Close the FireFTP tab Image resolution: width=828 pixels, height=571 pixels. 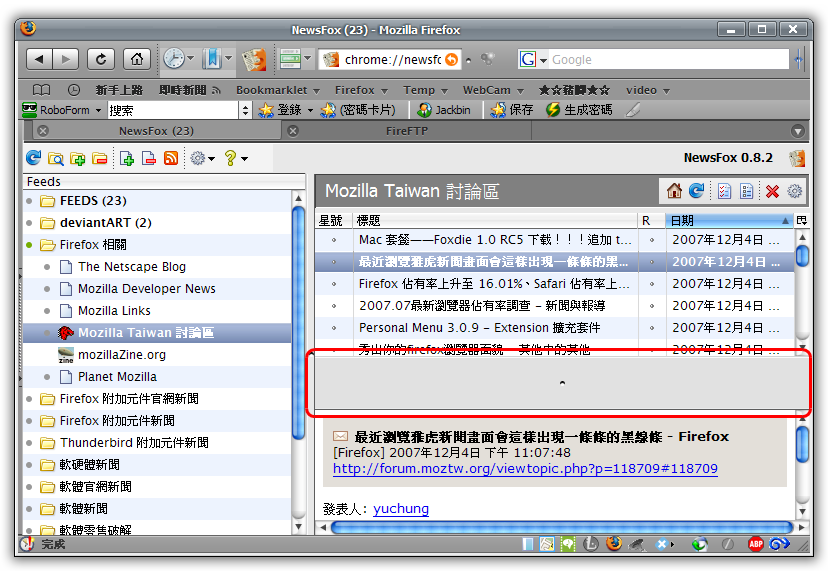coord(293,130)
